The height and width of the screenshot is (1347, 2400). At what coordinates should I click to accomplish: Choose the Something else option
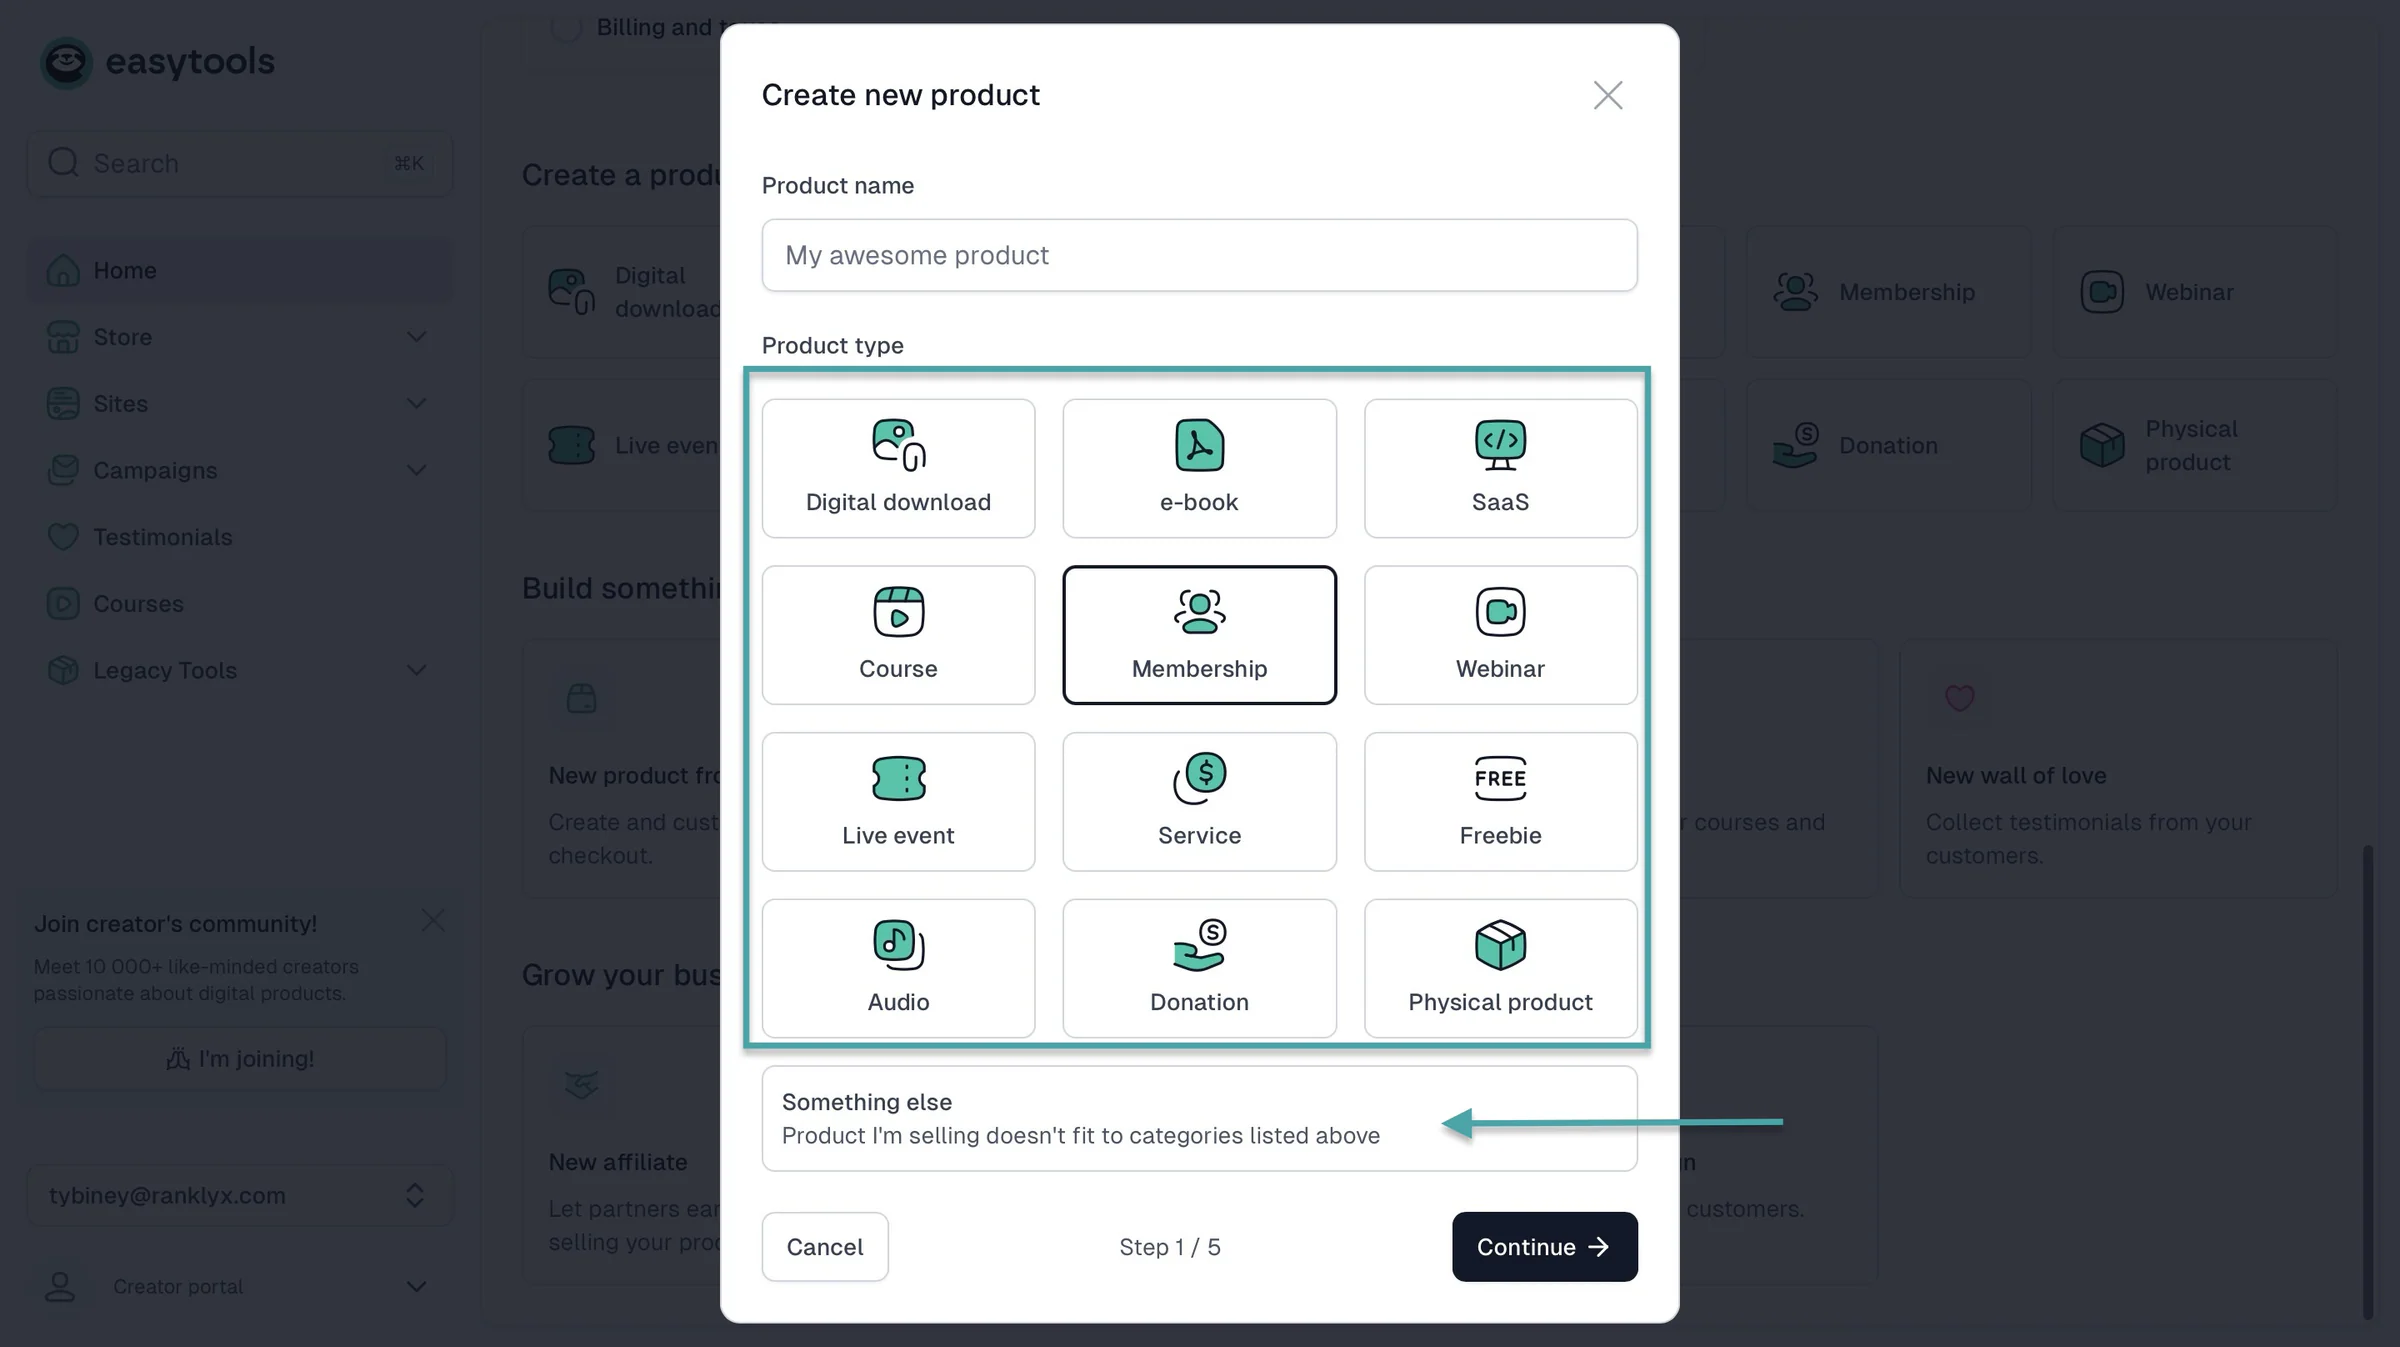1199,1118
